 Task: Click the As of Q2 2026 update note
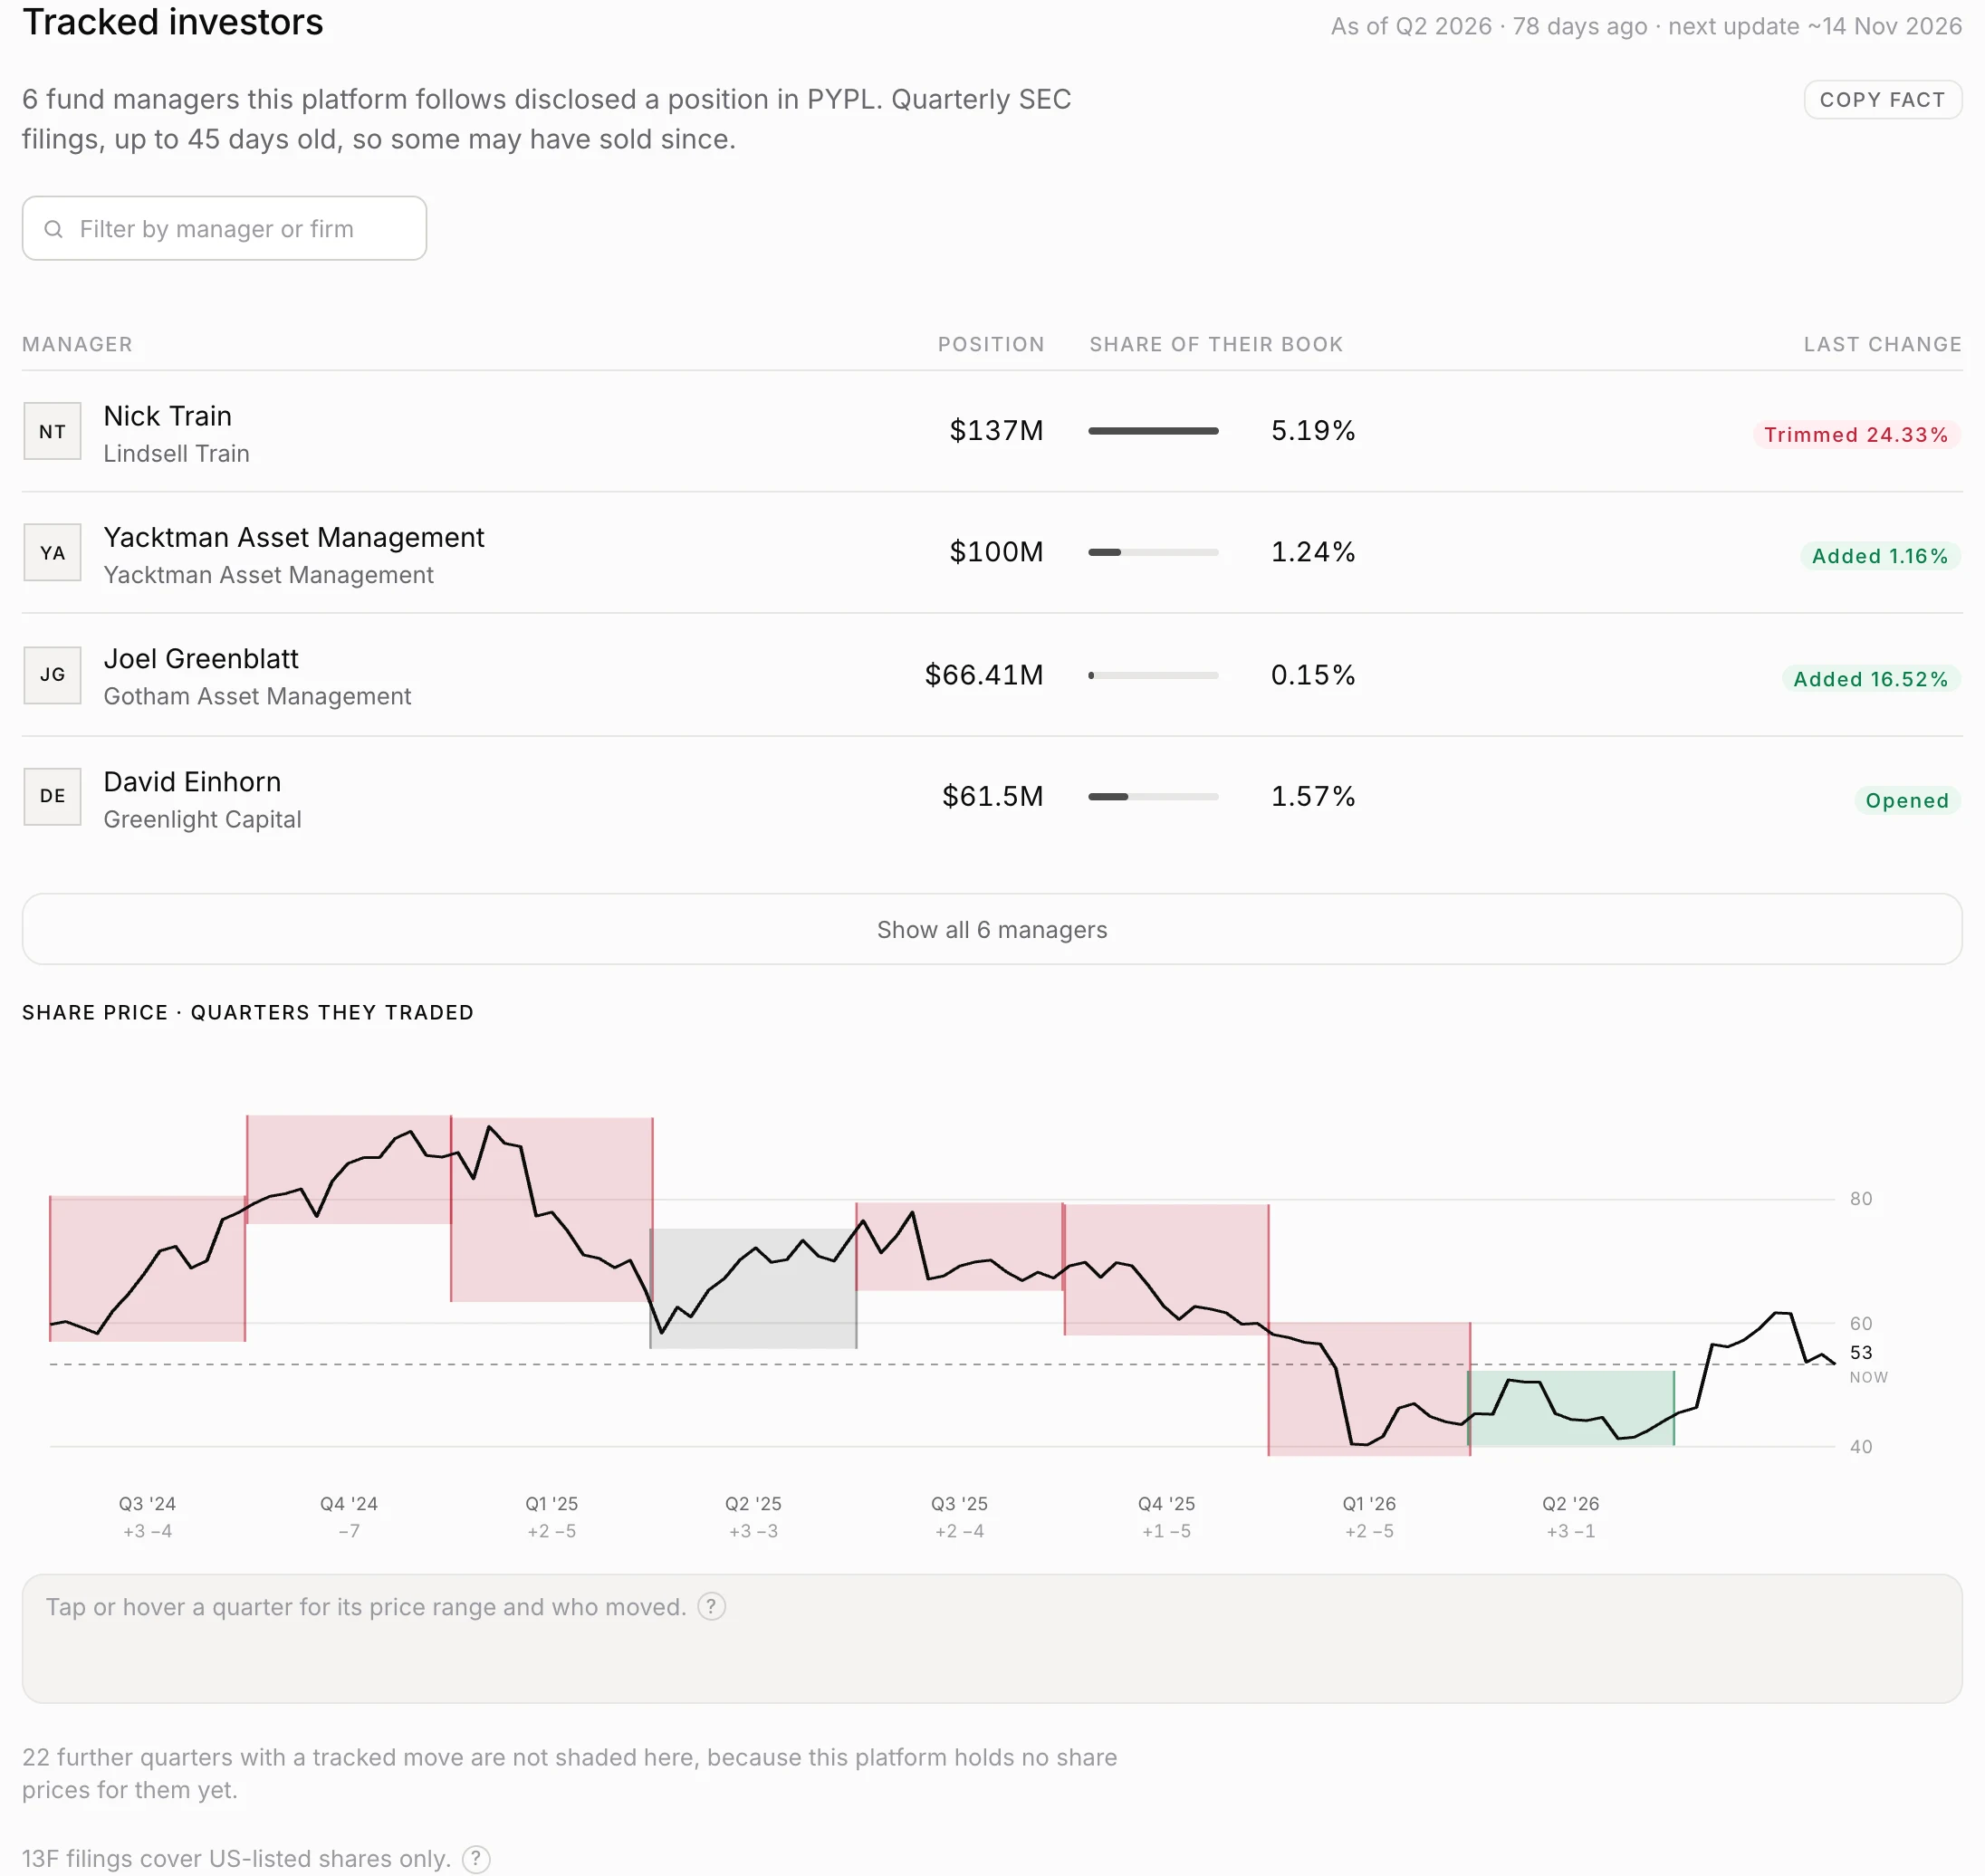coord(1646,26)
